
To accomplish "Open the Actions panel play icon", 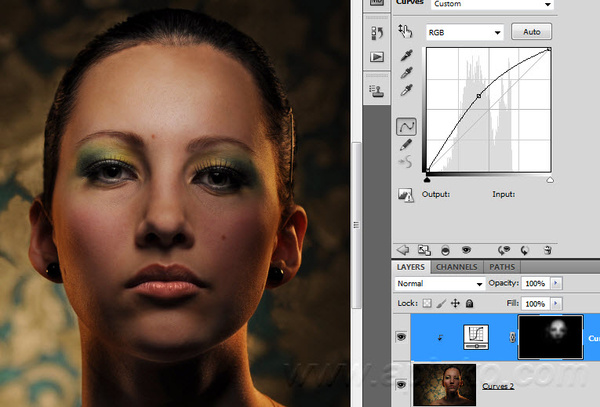I will (x=377, y=57).
